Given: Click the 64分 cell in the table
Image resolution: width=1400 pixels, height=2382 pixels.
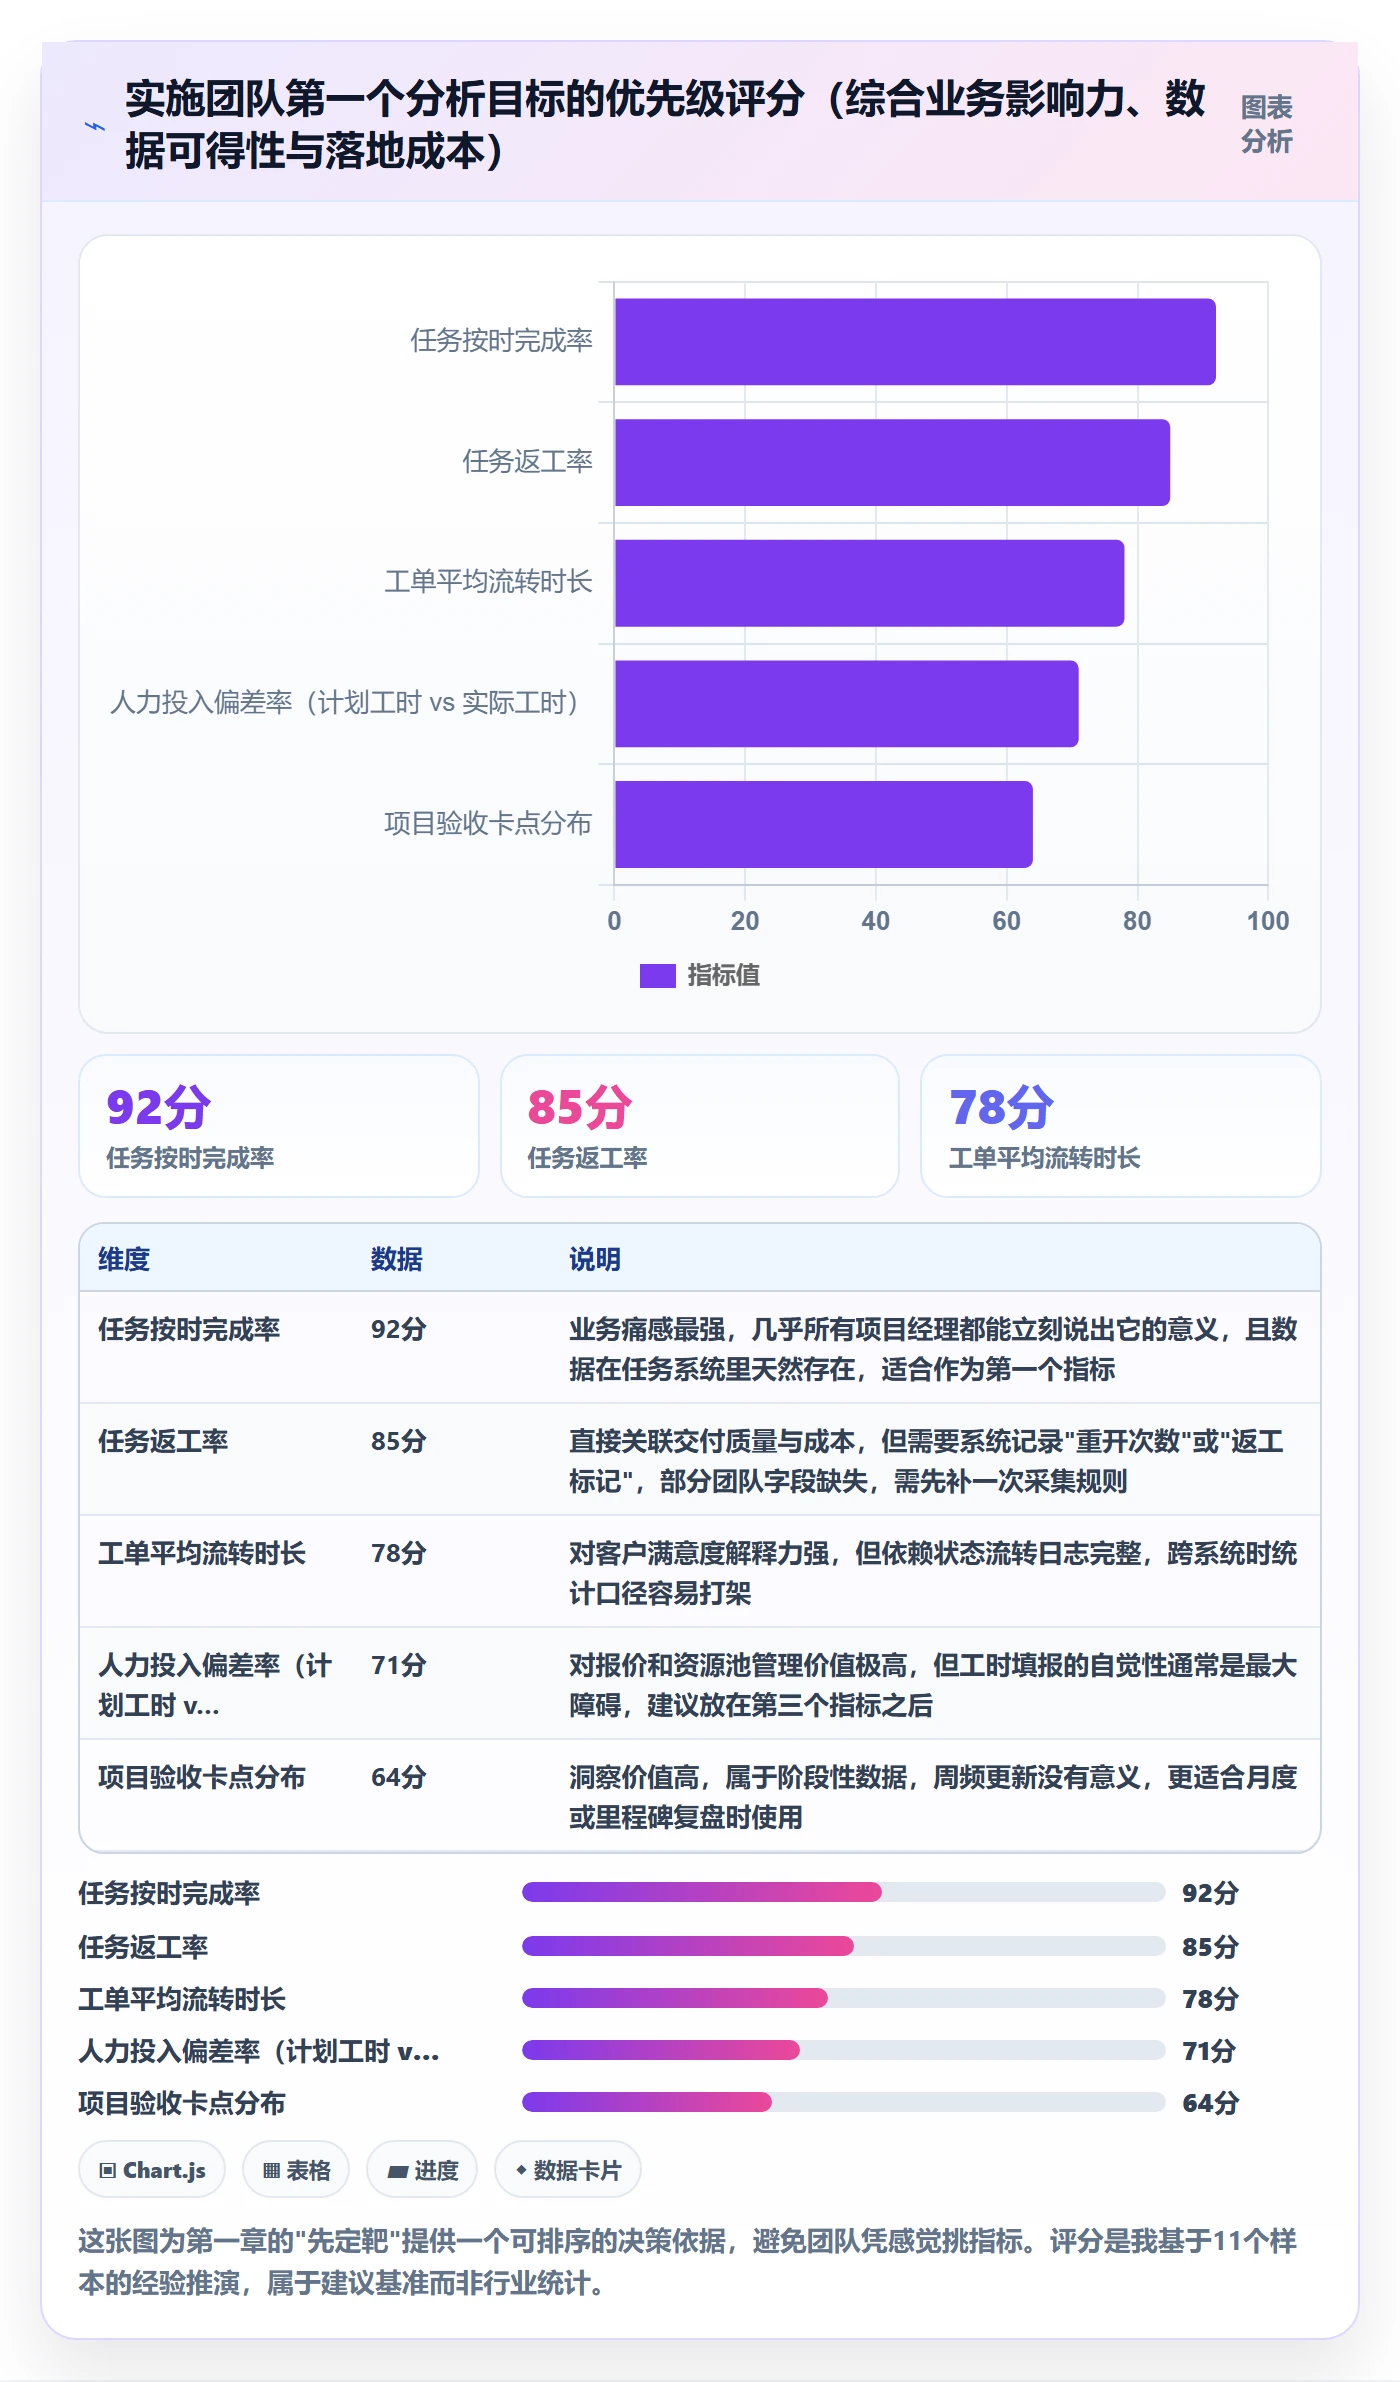Looking at the screenshot, I should coord(399,1777).
